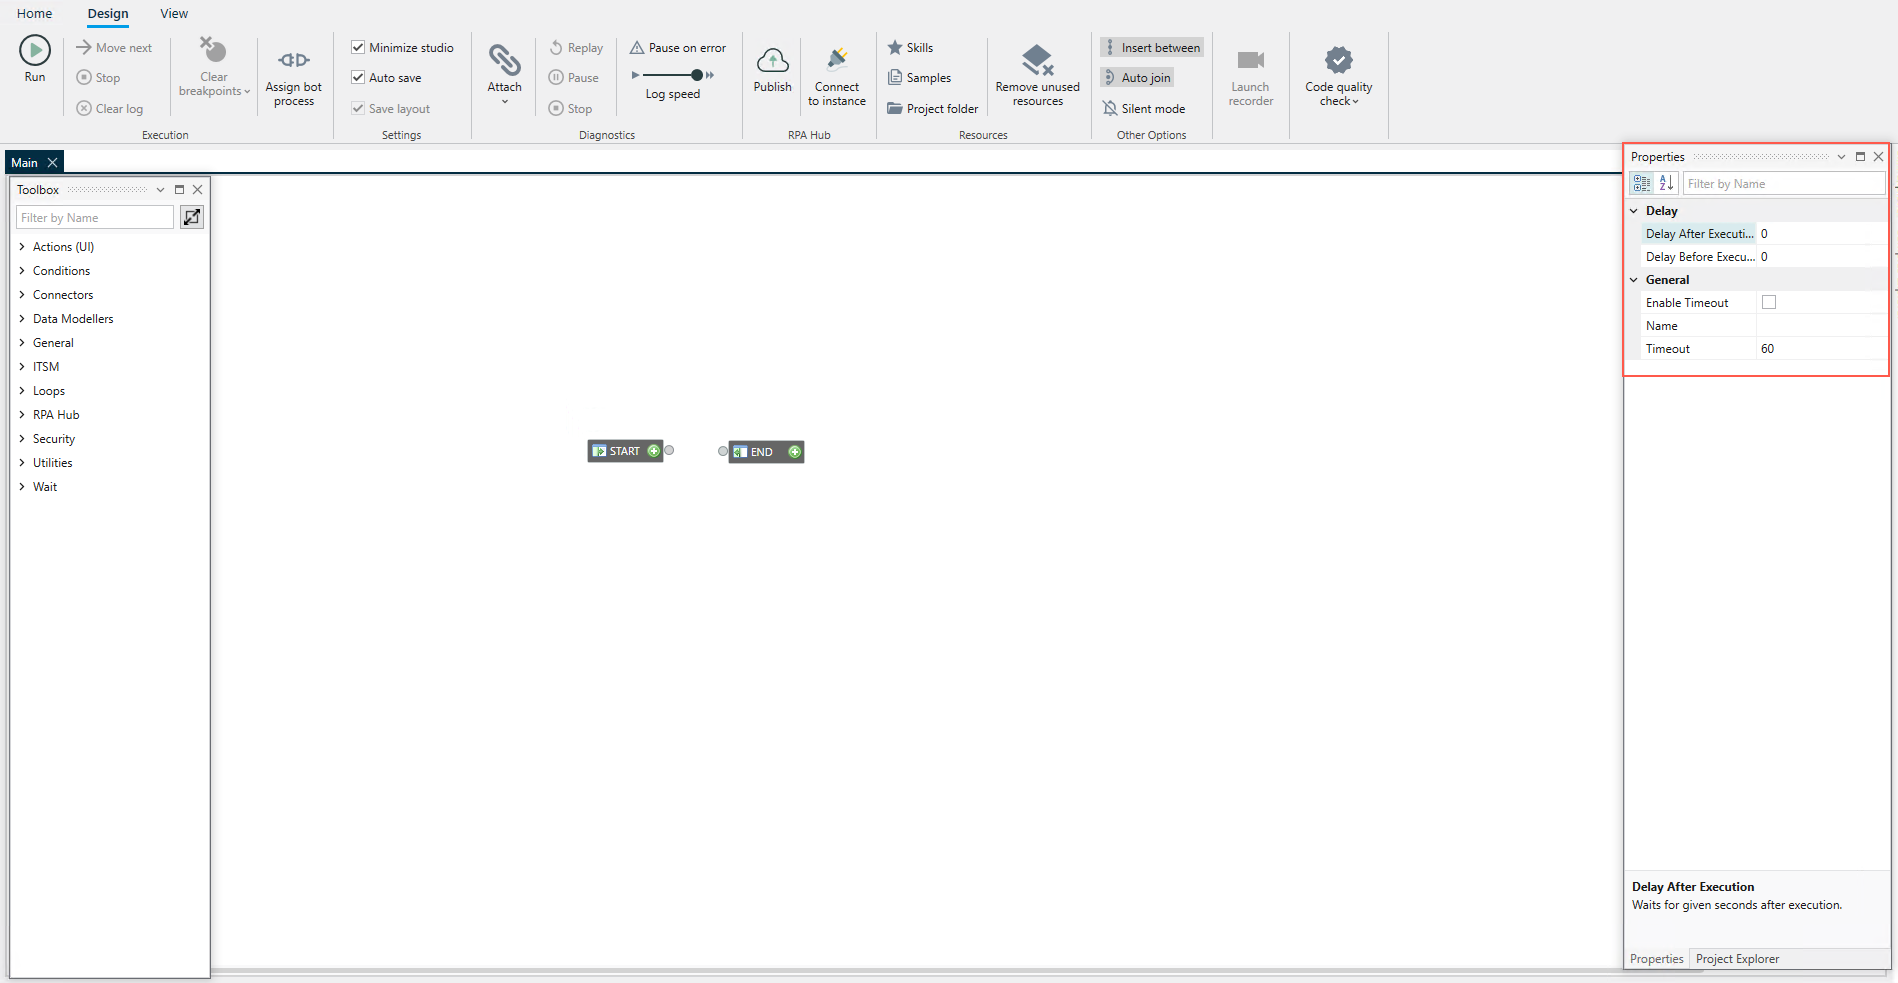Collapse the Delay properties group
1898x983 pixels.
coord(1634,211)
